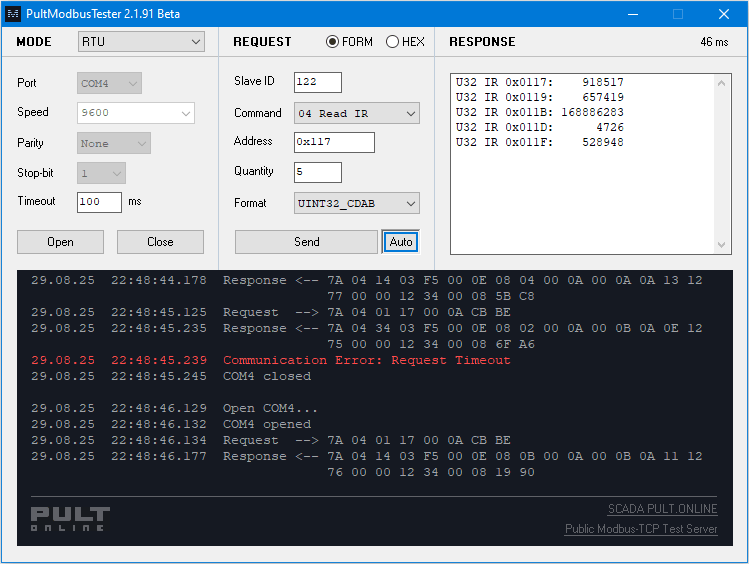
Task: Click the Timeout field showing 100
Action: coord(99,202)
